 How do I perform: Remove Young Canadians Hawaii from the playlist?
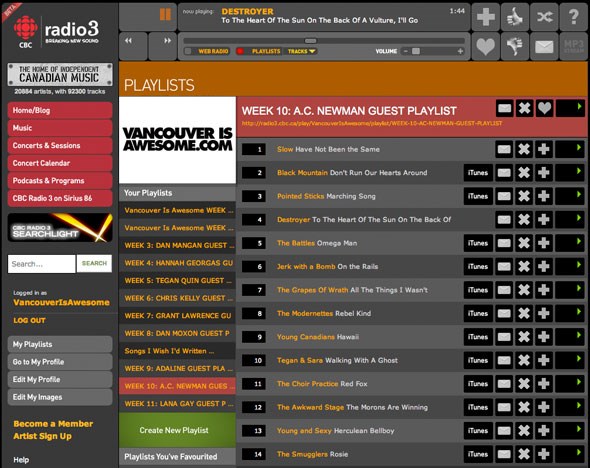524,337
